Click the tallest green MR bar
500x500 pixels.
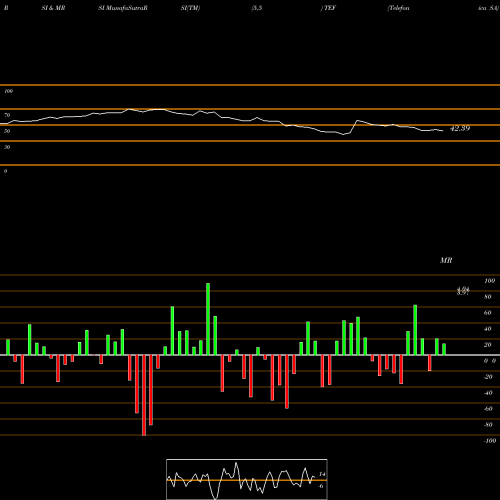click(208, 319)
